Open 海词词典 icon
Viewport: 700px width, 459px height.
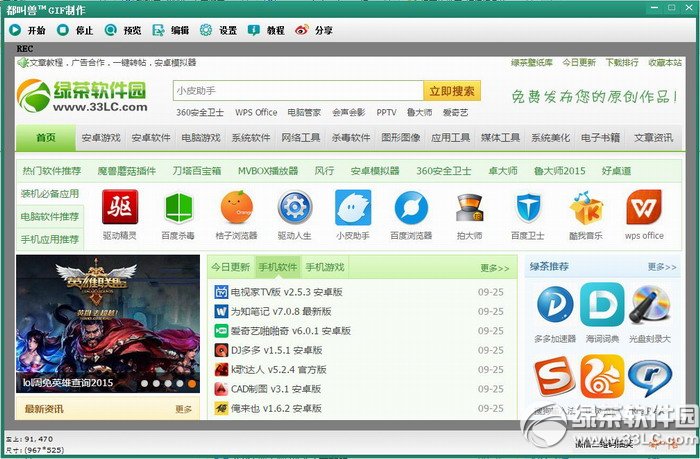[602, 304]
